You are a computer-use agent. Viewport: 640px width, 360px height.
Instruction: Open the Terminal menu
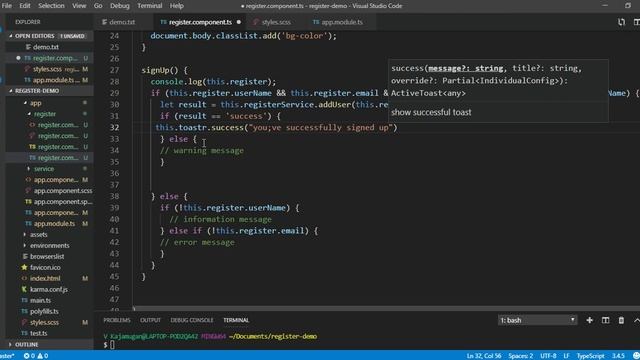pyautogui.click(x=149, y=6)
